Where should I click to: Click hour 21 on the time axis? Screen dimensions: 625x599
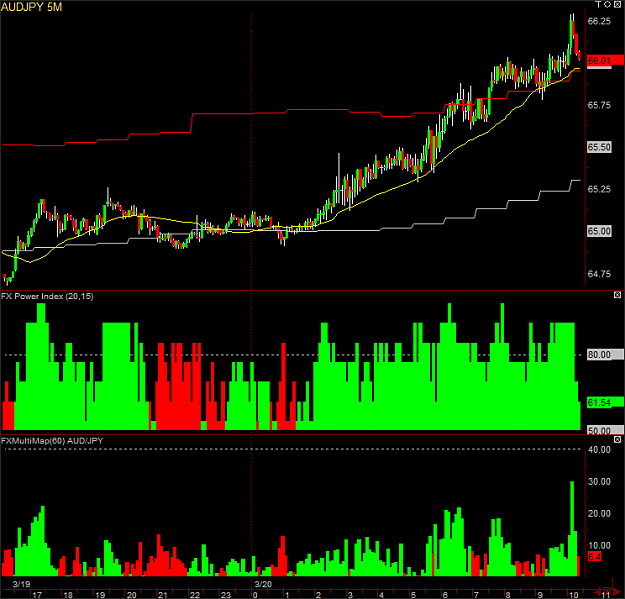(163, 595)
